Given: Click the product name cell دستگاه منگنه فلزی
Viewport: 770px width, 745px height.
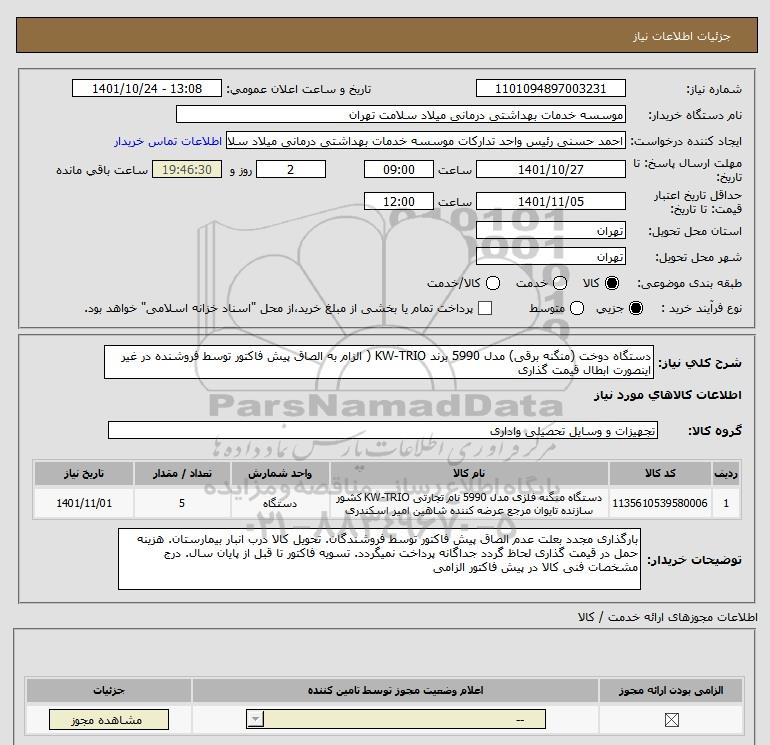Looking at the screenshot, I should point(469,503).
